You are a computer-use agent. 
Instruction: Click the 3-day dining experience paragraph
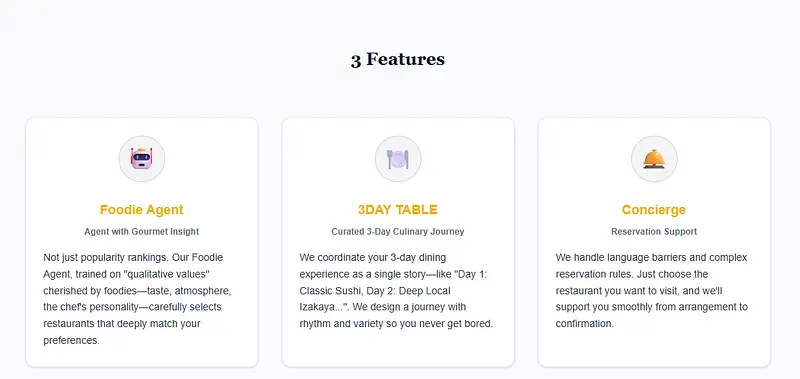(x=396, y=291)
